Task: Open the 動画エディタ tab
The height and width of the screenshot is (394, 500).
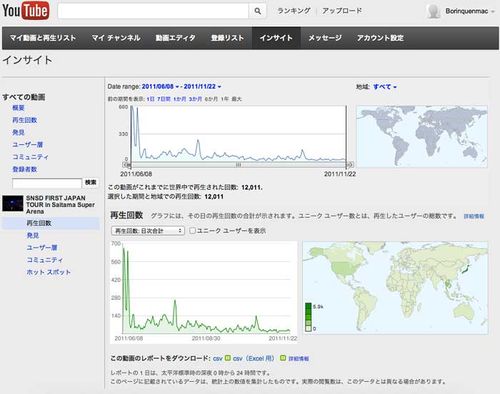Action: pyautogui.click(x=175, y=38)
